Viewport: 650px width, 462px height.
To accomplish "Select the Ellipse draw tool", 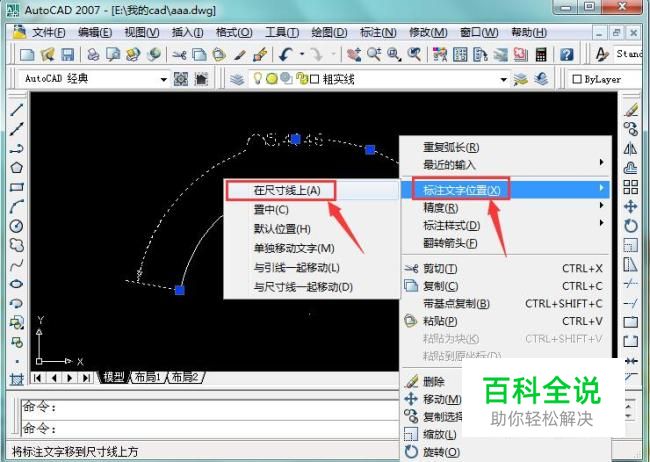I will click(x=17, y=284).
